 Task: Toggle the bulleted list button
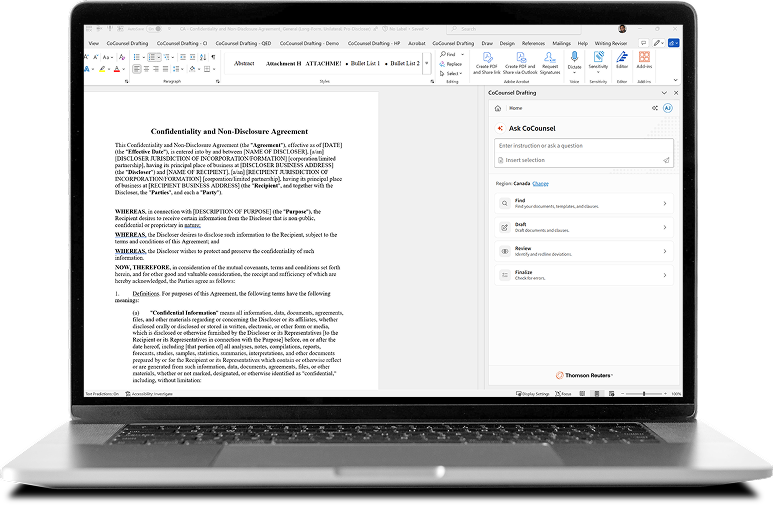(x=137, y=57)
